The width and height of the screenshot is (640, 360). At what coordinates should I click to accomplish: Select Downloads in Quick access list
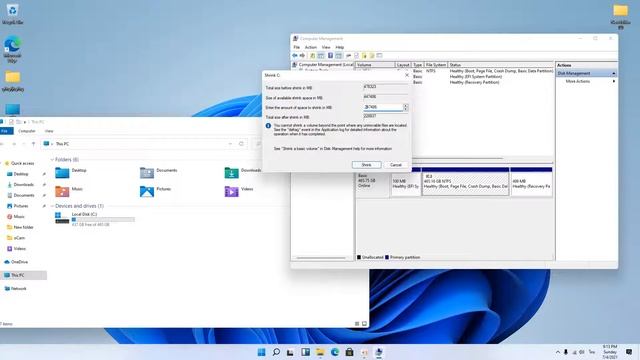coord(20,185)
